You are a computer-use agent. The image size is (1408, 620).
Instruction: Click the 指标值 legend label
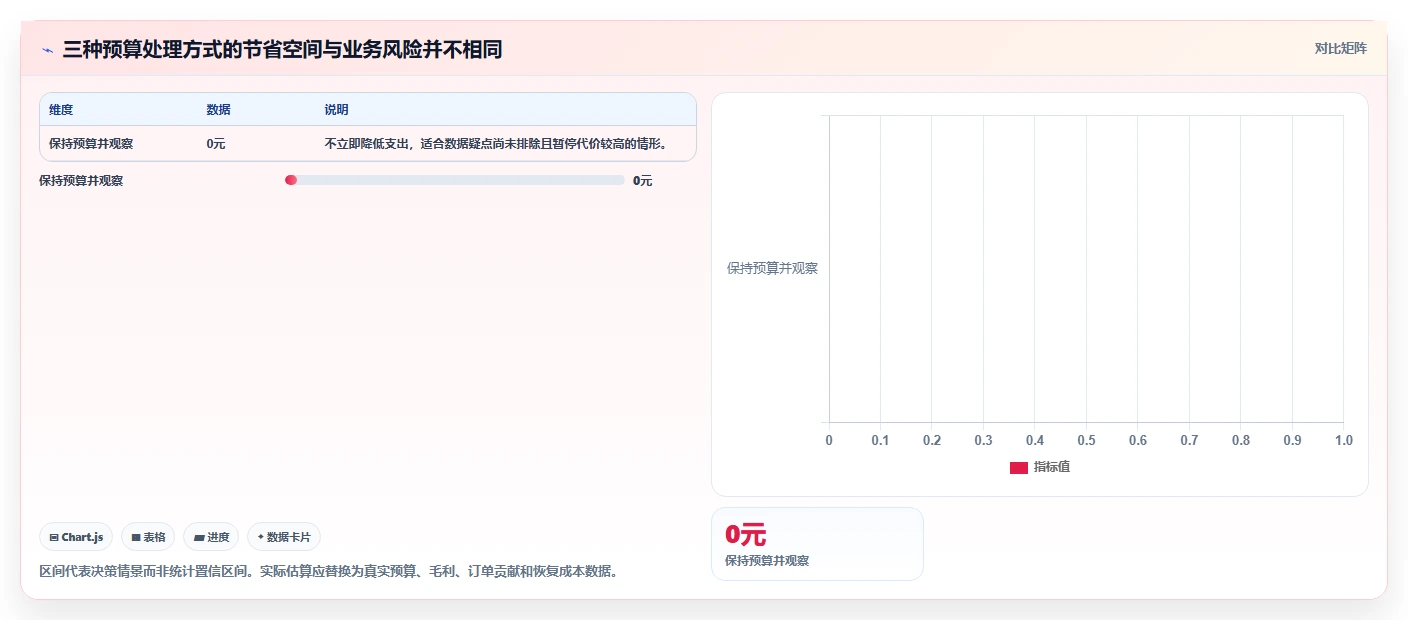pyautogui.click(x=1052, y=467)
